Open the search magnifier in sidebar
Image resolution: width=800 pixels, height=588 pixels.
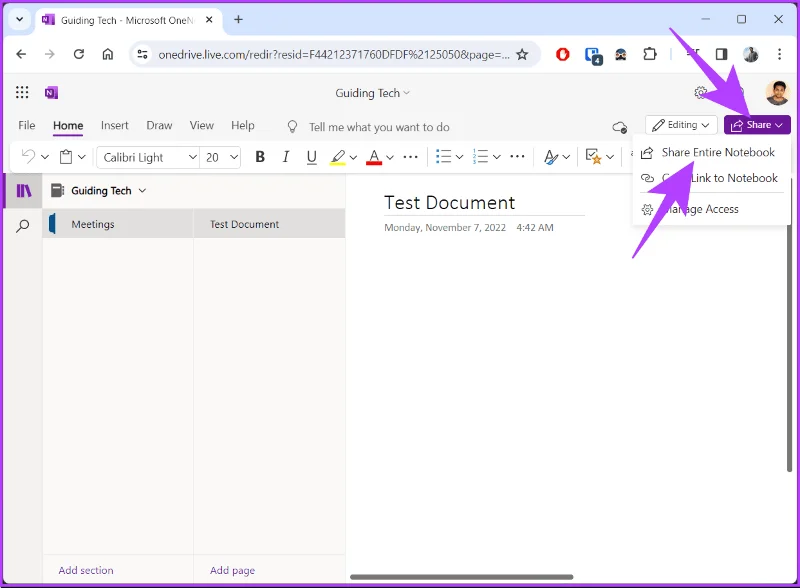(22, 226)
